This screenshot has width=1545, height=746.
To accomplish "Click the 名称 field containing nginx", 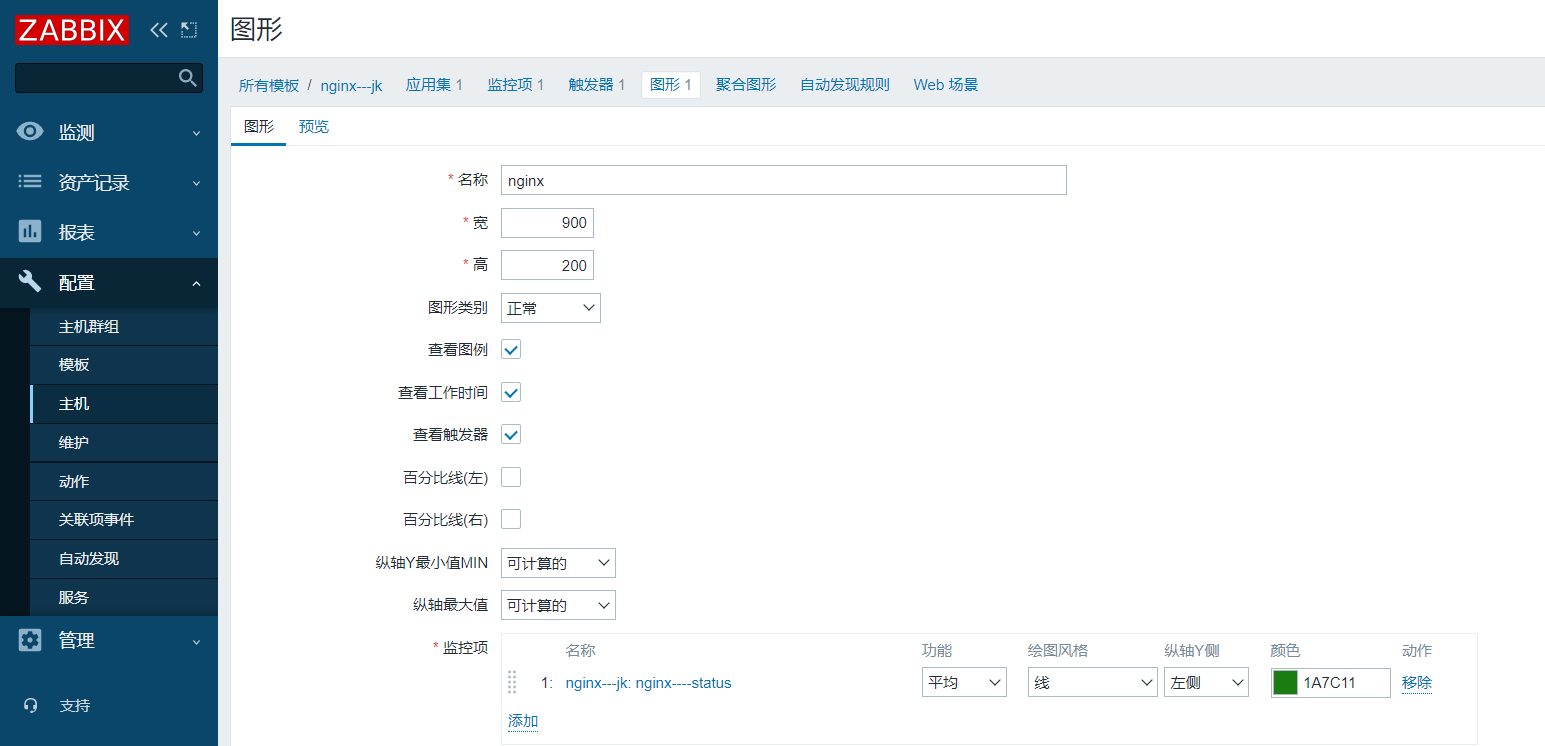I will point(784,180).
